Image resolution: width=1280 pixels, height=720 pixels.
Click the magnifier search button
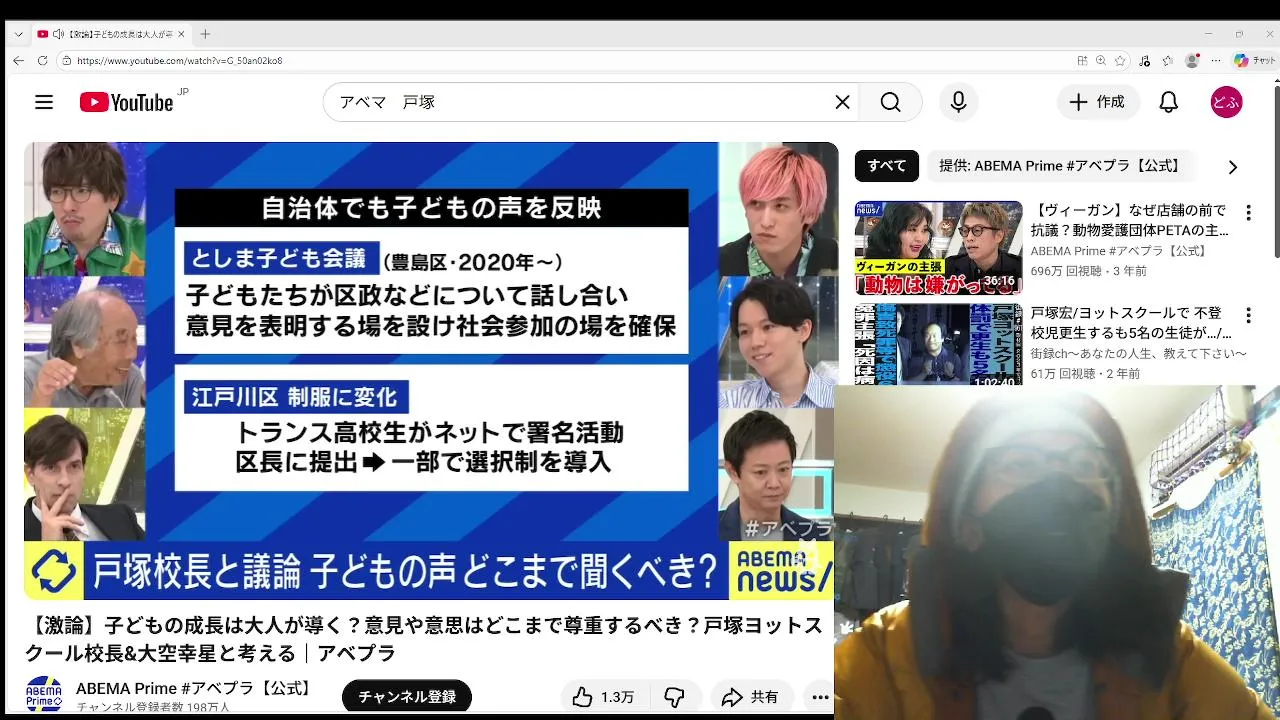pos(890,102)
